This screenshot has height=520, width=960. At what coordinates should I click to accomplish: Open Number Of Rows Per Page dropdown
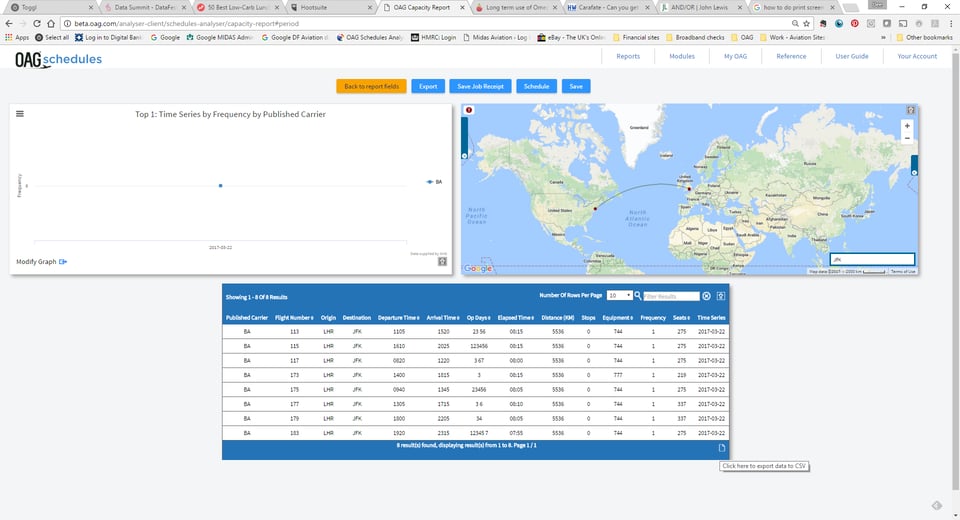[x=619, y=295]
